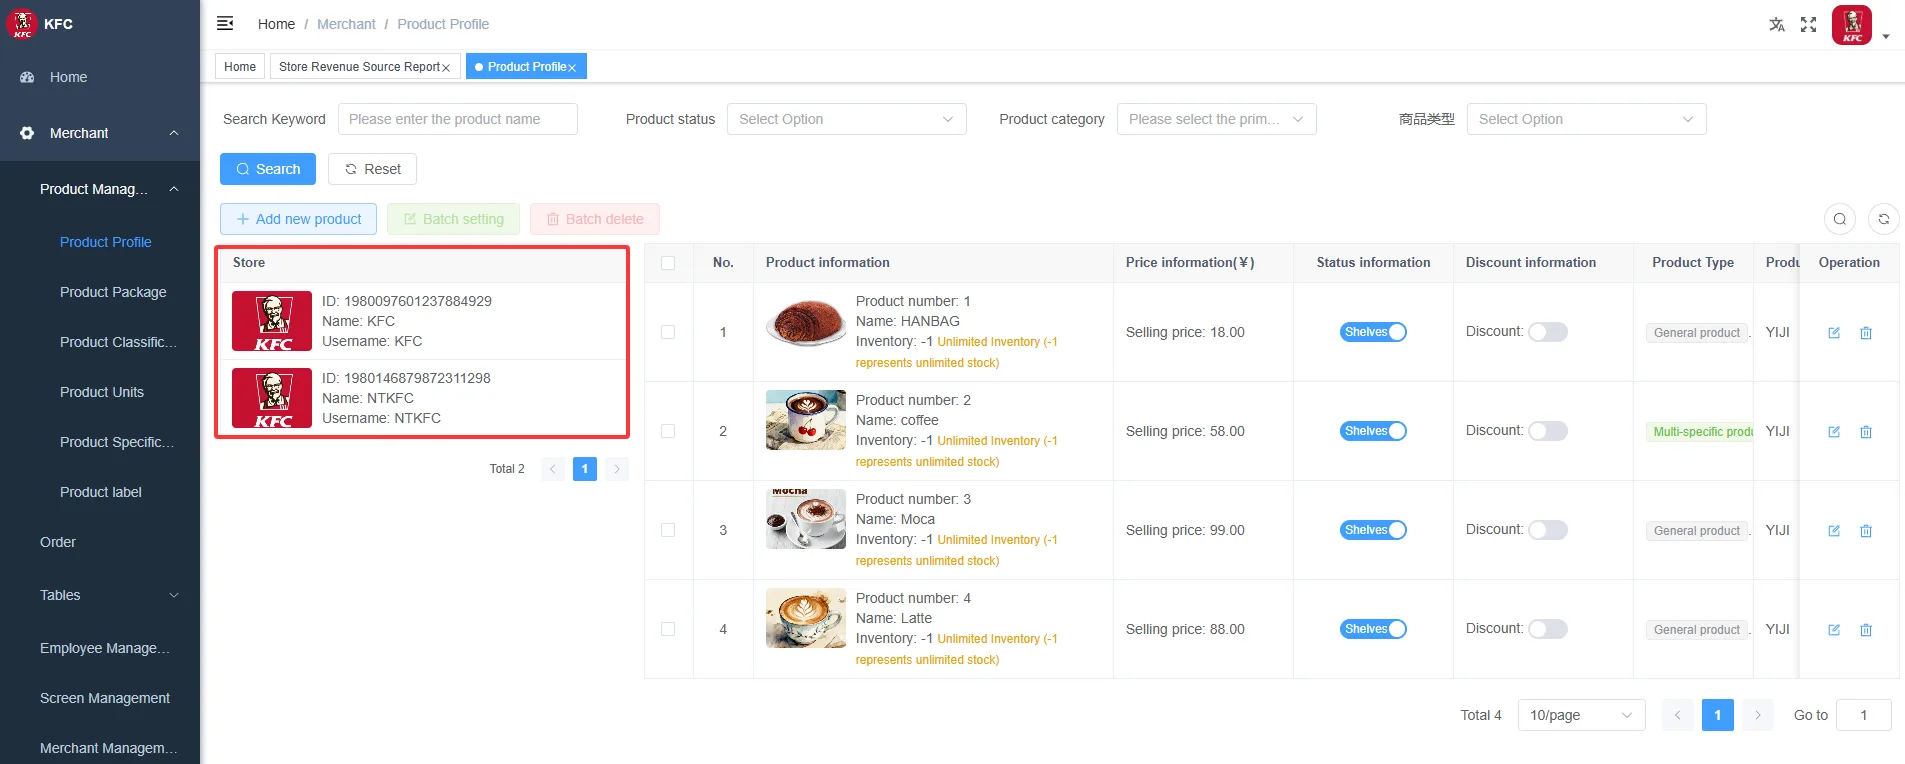Viewport: 1905px width, 764px height.
Task: Open the Product Units menu item
Action: click(102, 392)
